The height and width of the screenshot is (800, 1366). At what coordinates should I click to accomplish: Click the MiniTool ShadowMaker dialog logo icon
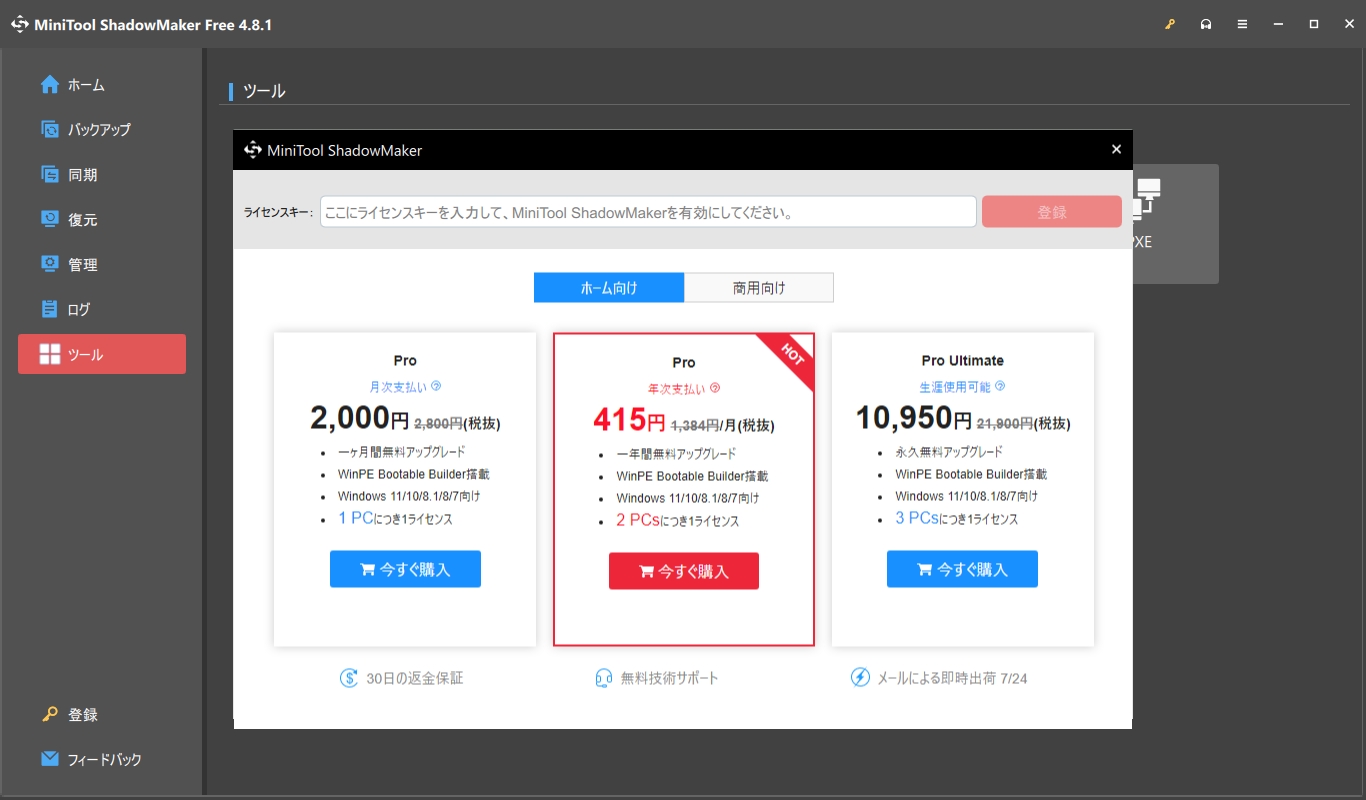[x=253, y=150]
